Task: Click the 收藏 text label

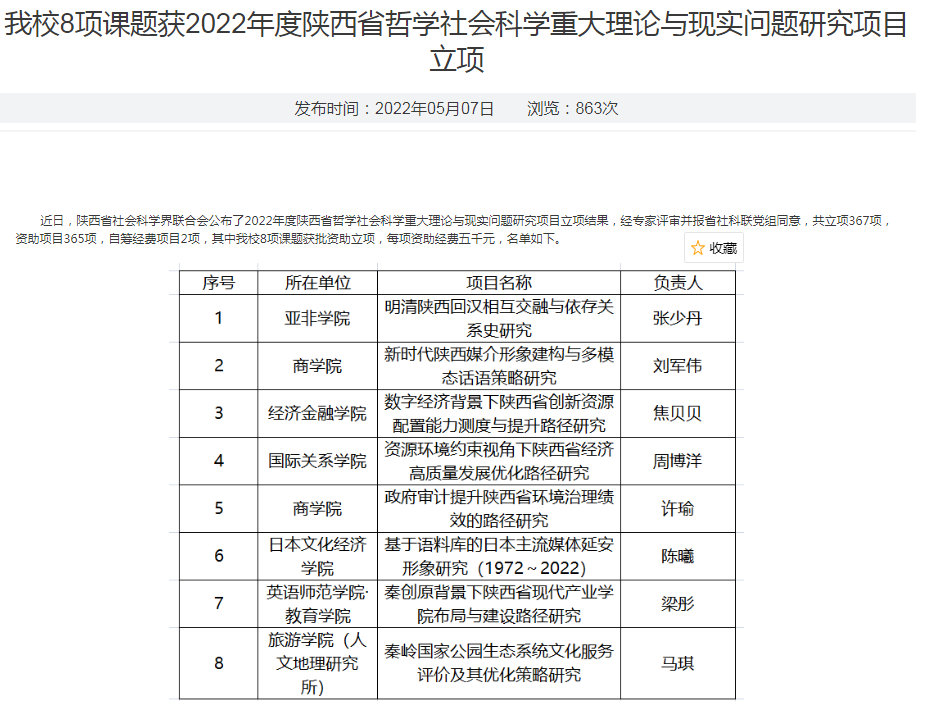Action: 723,248
